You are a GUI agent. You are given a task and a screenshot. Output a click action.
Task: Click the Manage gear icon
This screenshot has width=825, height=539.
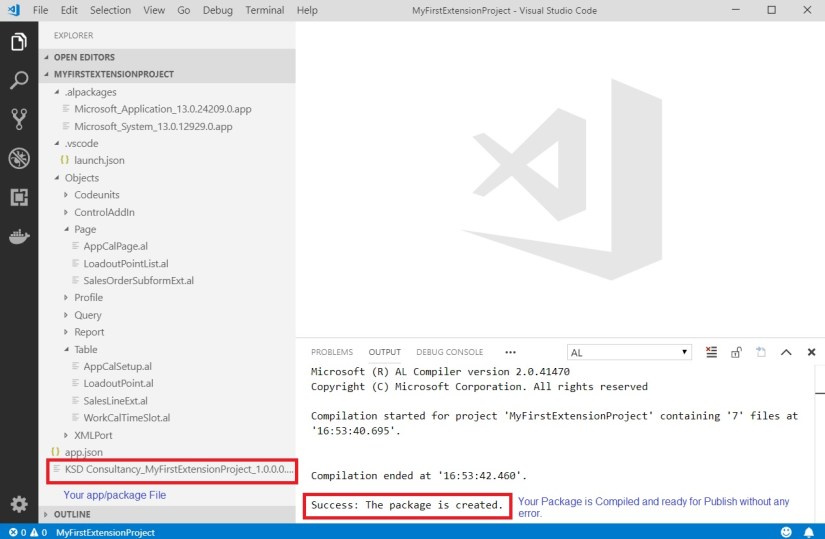click(x=18, y=504)
